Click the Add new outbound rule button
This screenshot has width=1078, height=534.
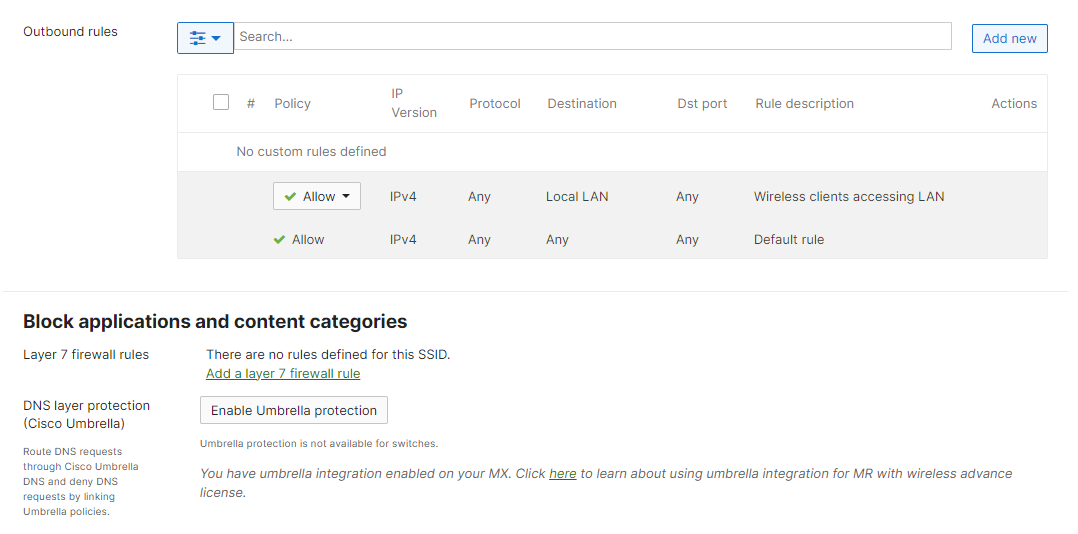click(1009, 38)
